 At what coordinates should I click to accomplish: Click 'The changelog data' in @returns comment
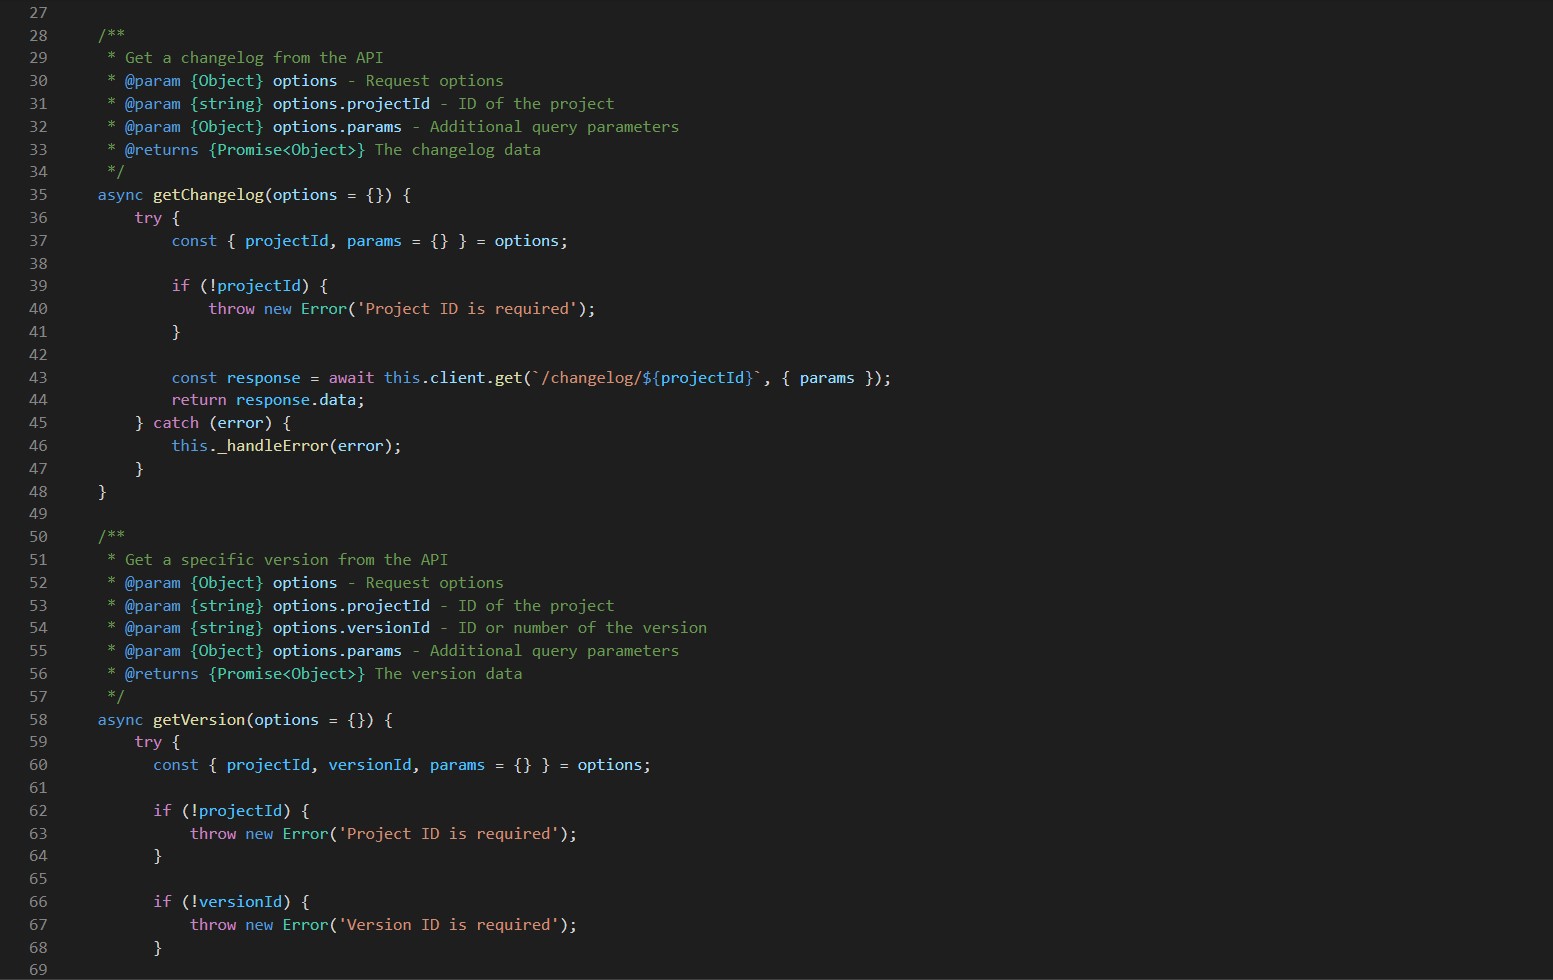(457, 150)
